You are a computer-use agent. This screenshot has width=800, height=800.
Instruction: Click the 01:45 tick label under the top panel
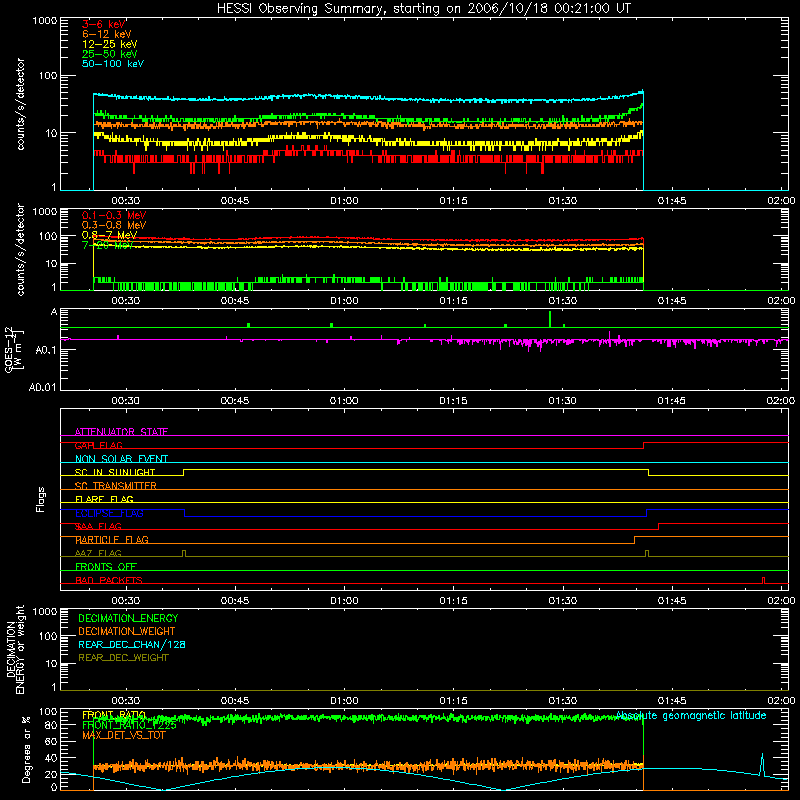[x=672, y=201]
